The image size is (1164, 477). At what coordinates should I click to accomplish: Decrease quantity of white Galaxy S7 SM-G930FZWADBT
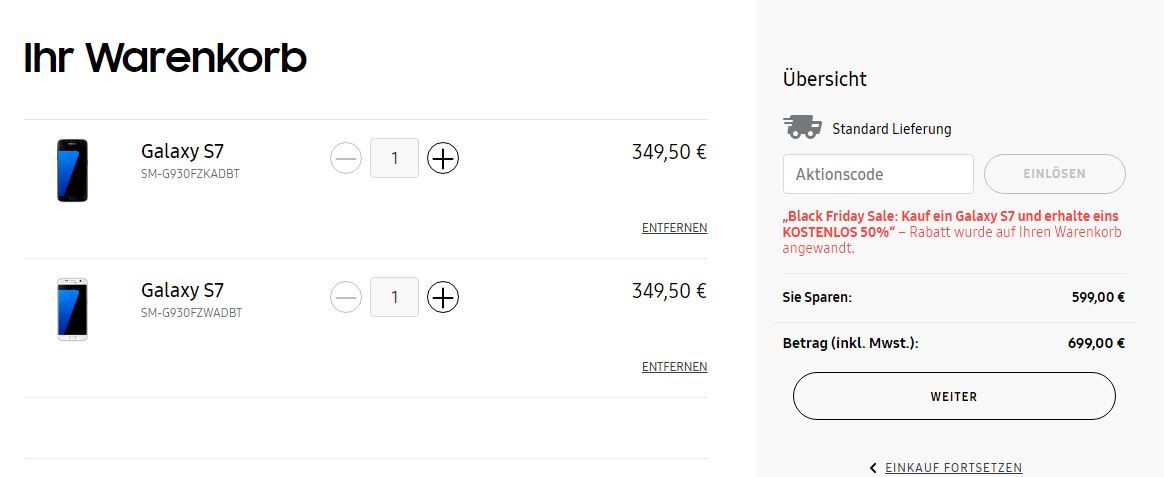click(x=346, y=297)
